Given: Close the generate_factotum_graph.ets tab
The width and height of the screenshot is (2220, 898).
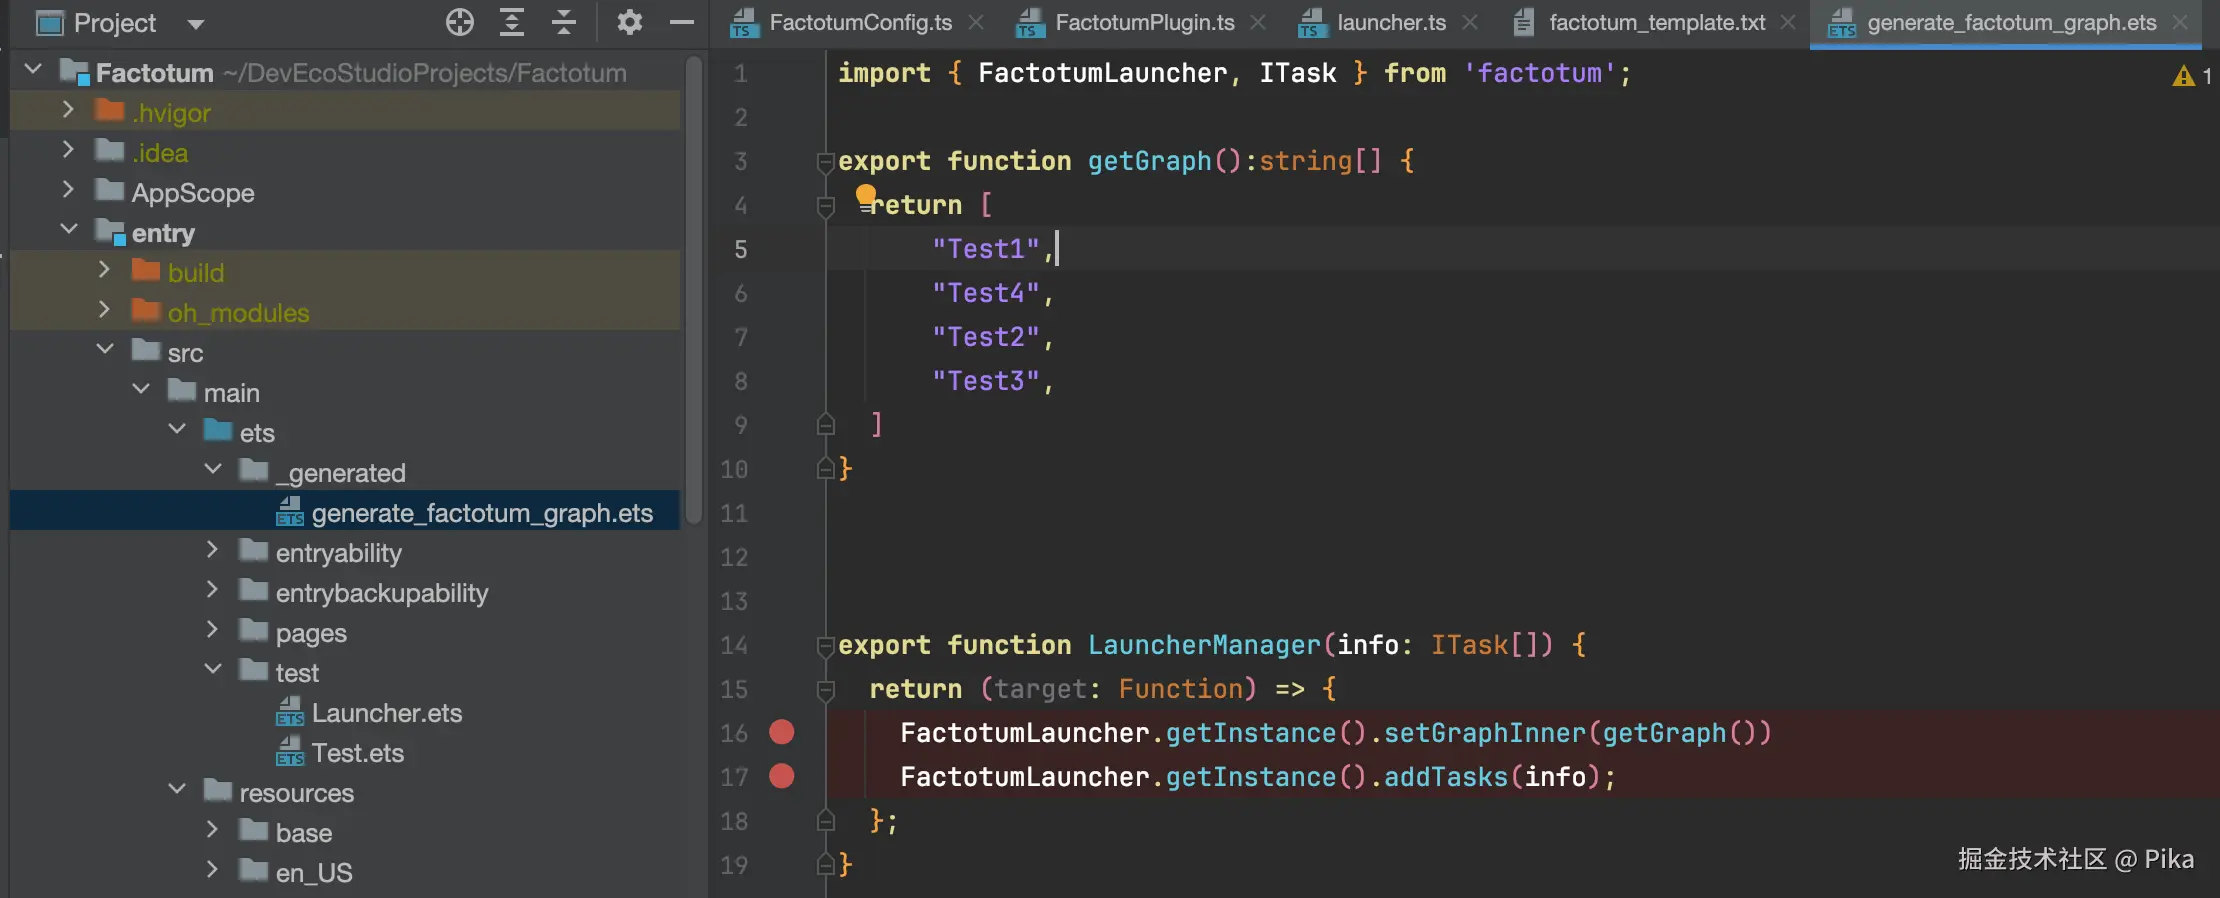Looking at the screenshot, I should click(2180, 22).
